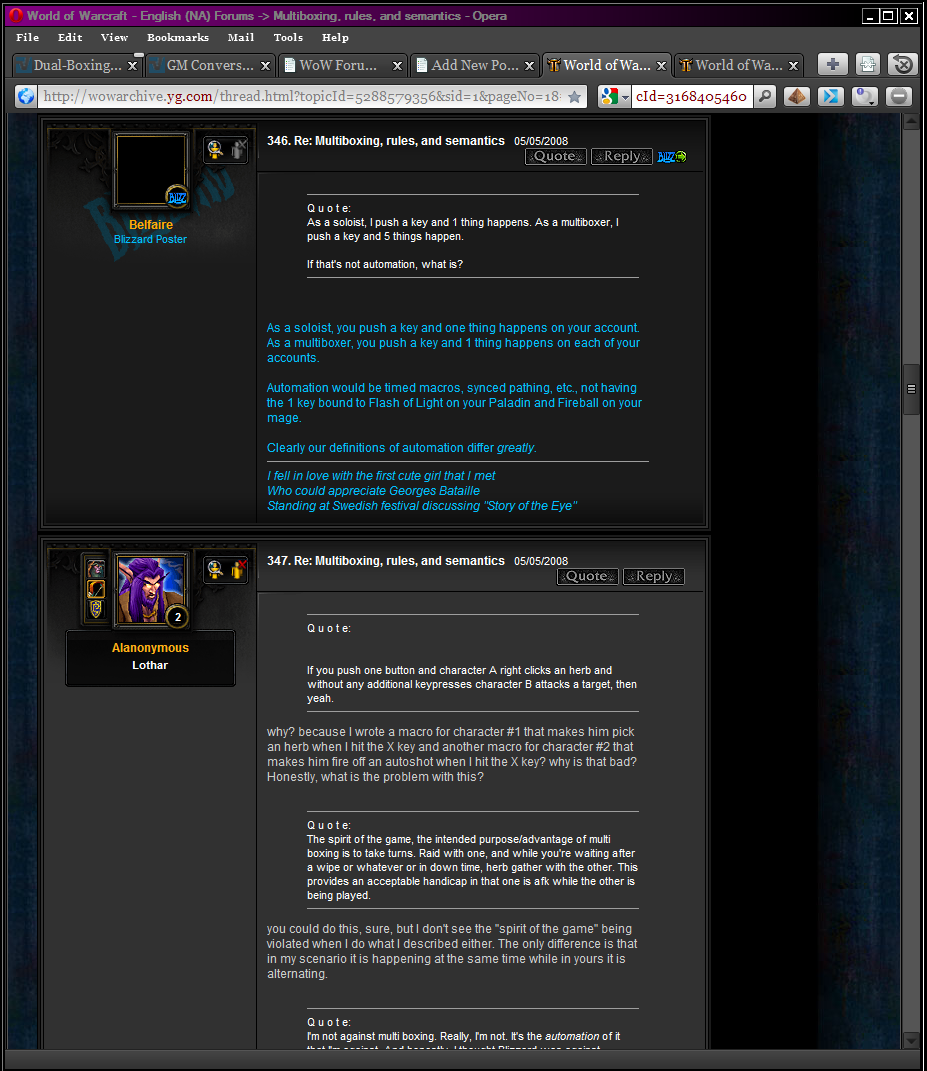Click the duplicate-tab icon beside the plus button
The height and width of the screenshot is (1071, 927).
[x=868, y=65]
